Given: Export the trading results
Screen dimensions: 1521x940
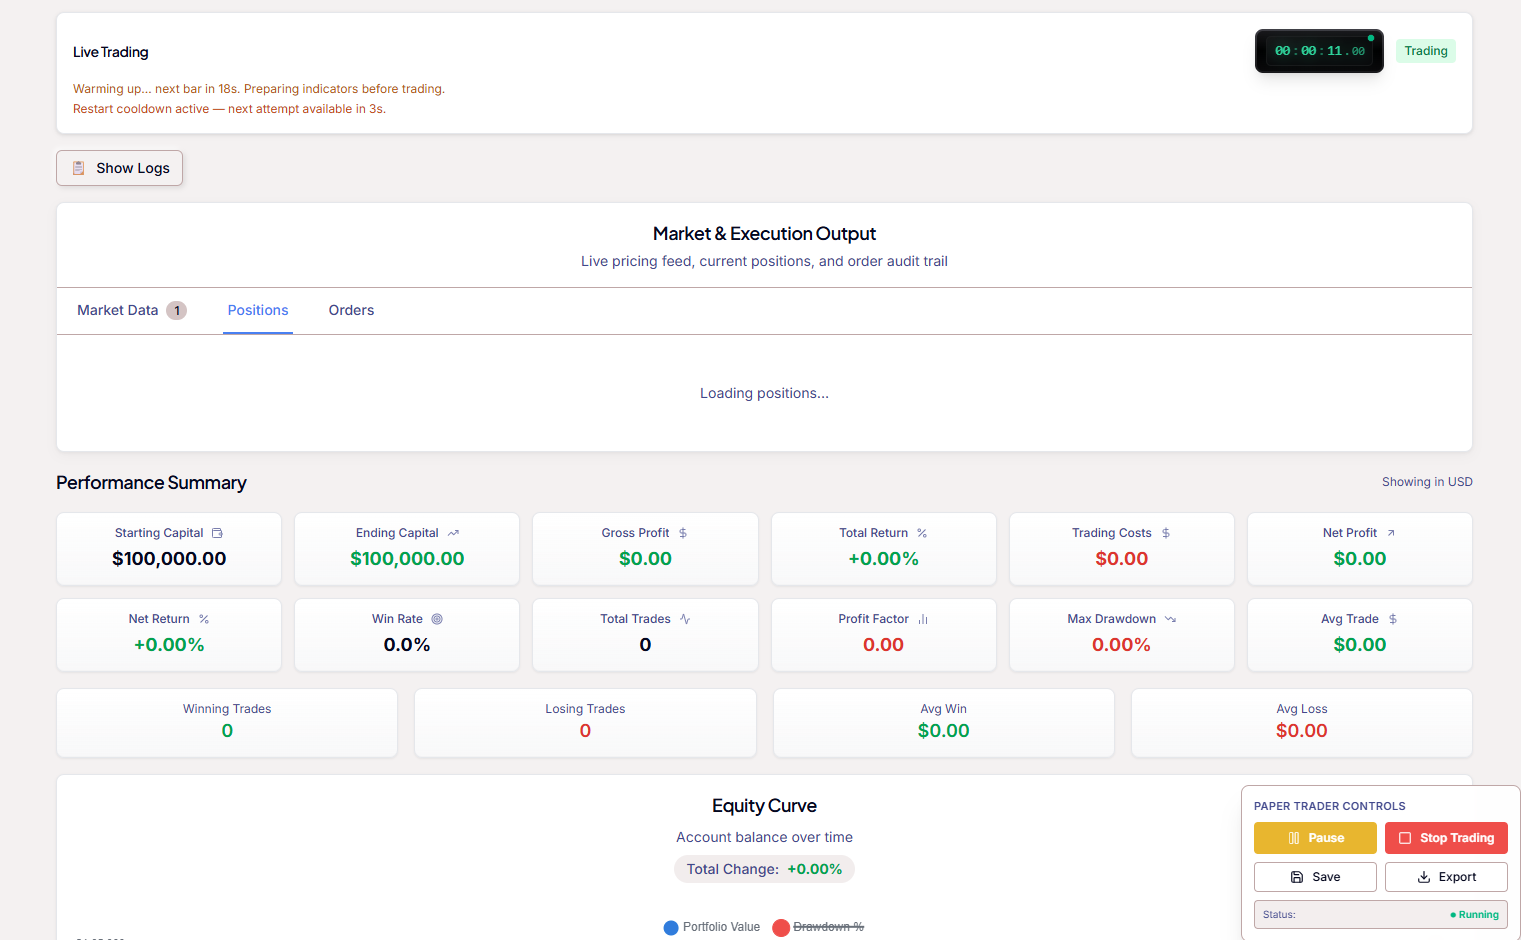Looking at the screenshot, I should 1446,877.
